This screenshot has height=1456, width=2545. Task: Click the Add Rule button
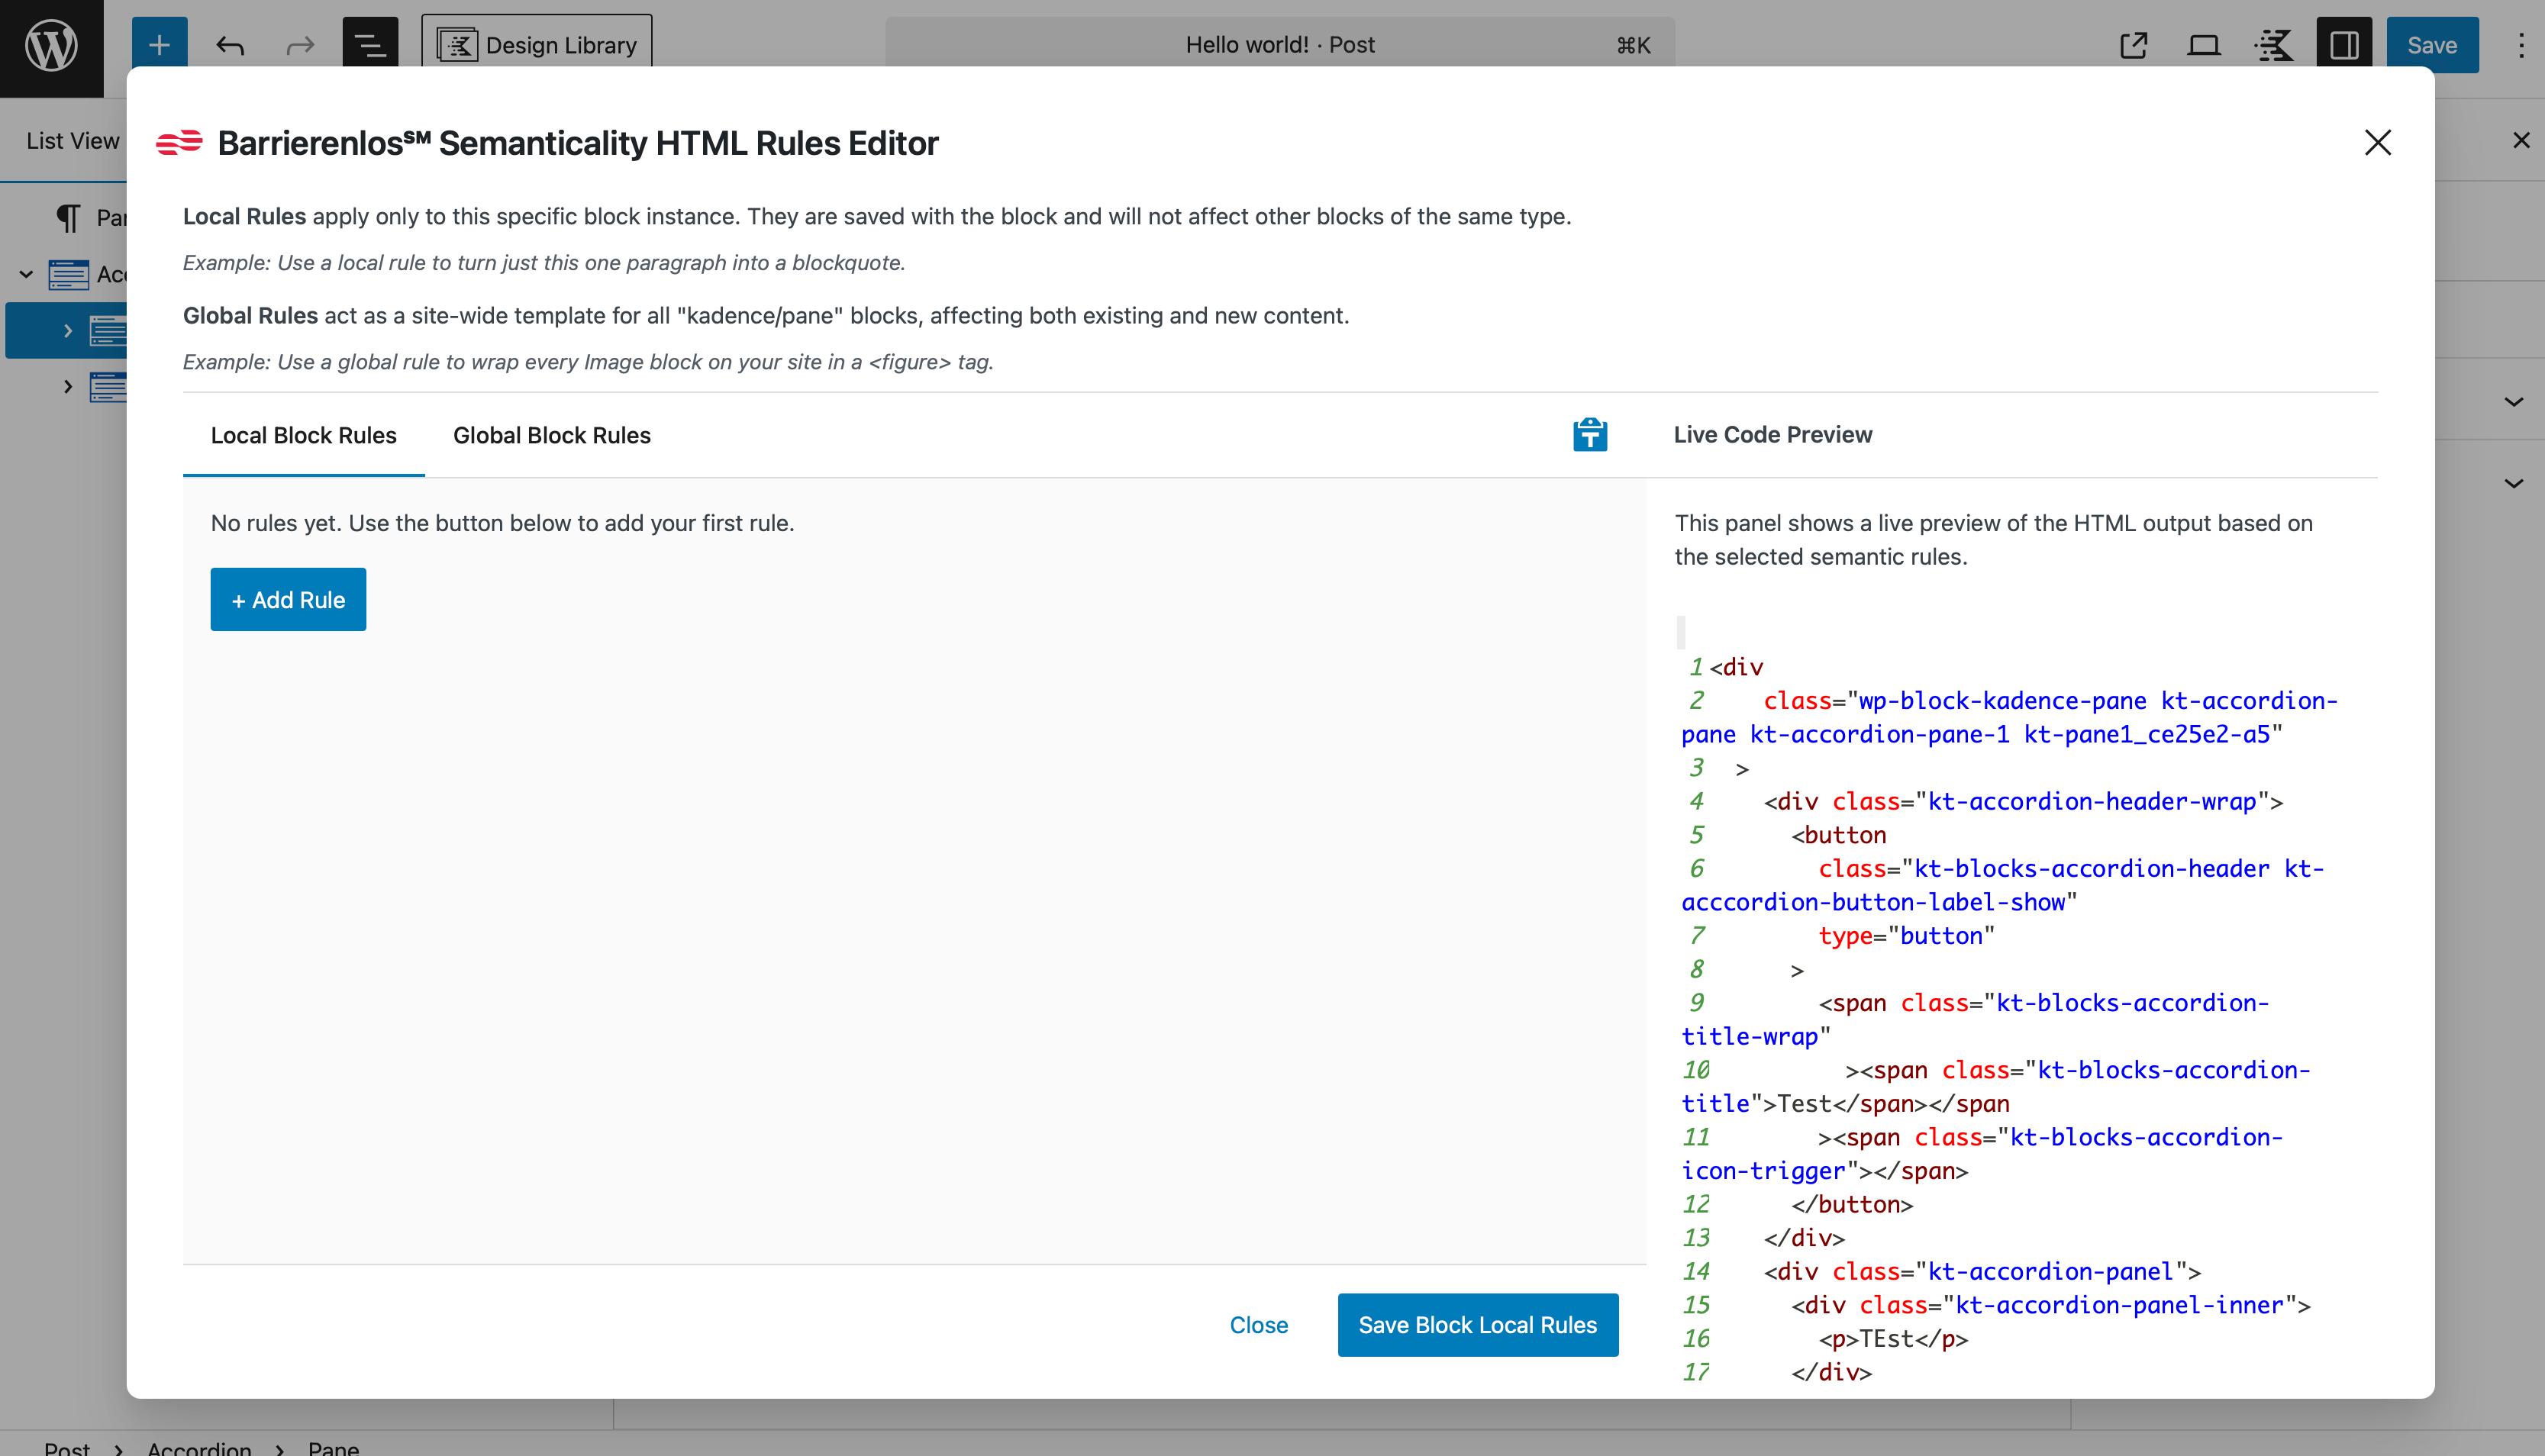coord(288,599)
